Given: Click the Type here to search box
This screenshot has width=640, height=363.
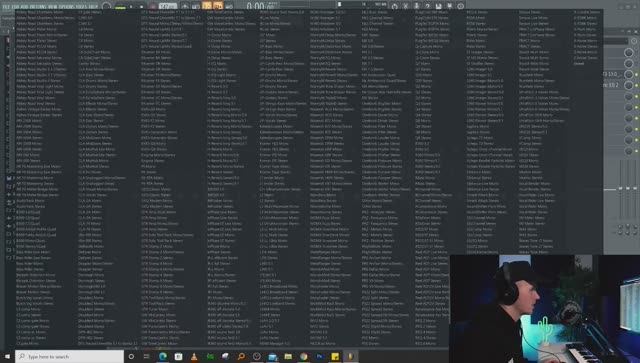Looking at the screenshot, I should point(69,356).
